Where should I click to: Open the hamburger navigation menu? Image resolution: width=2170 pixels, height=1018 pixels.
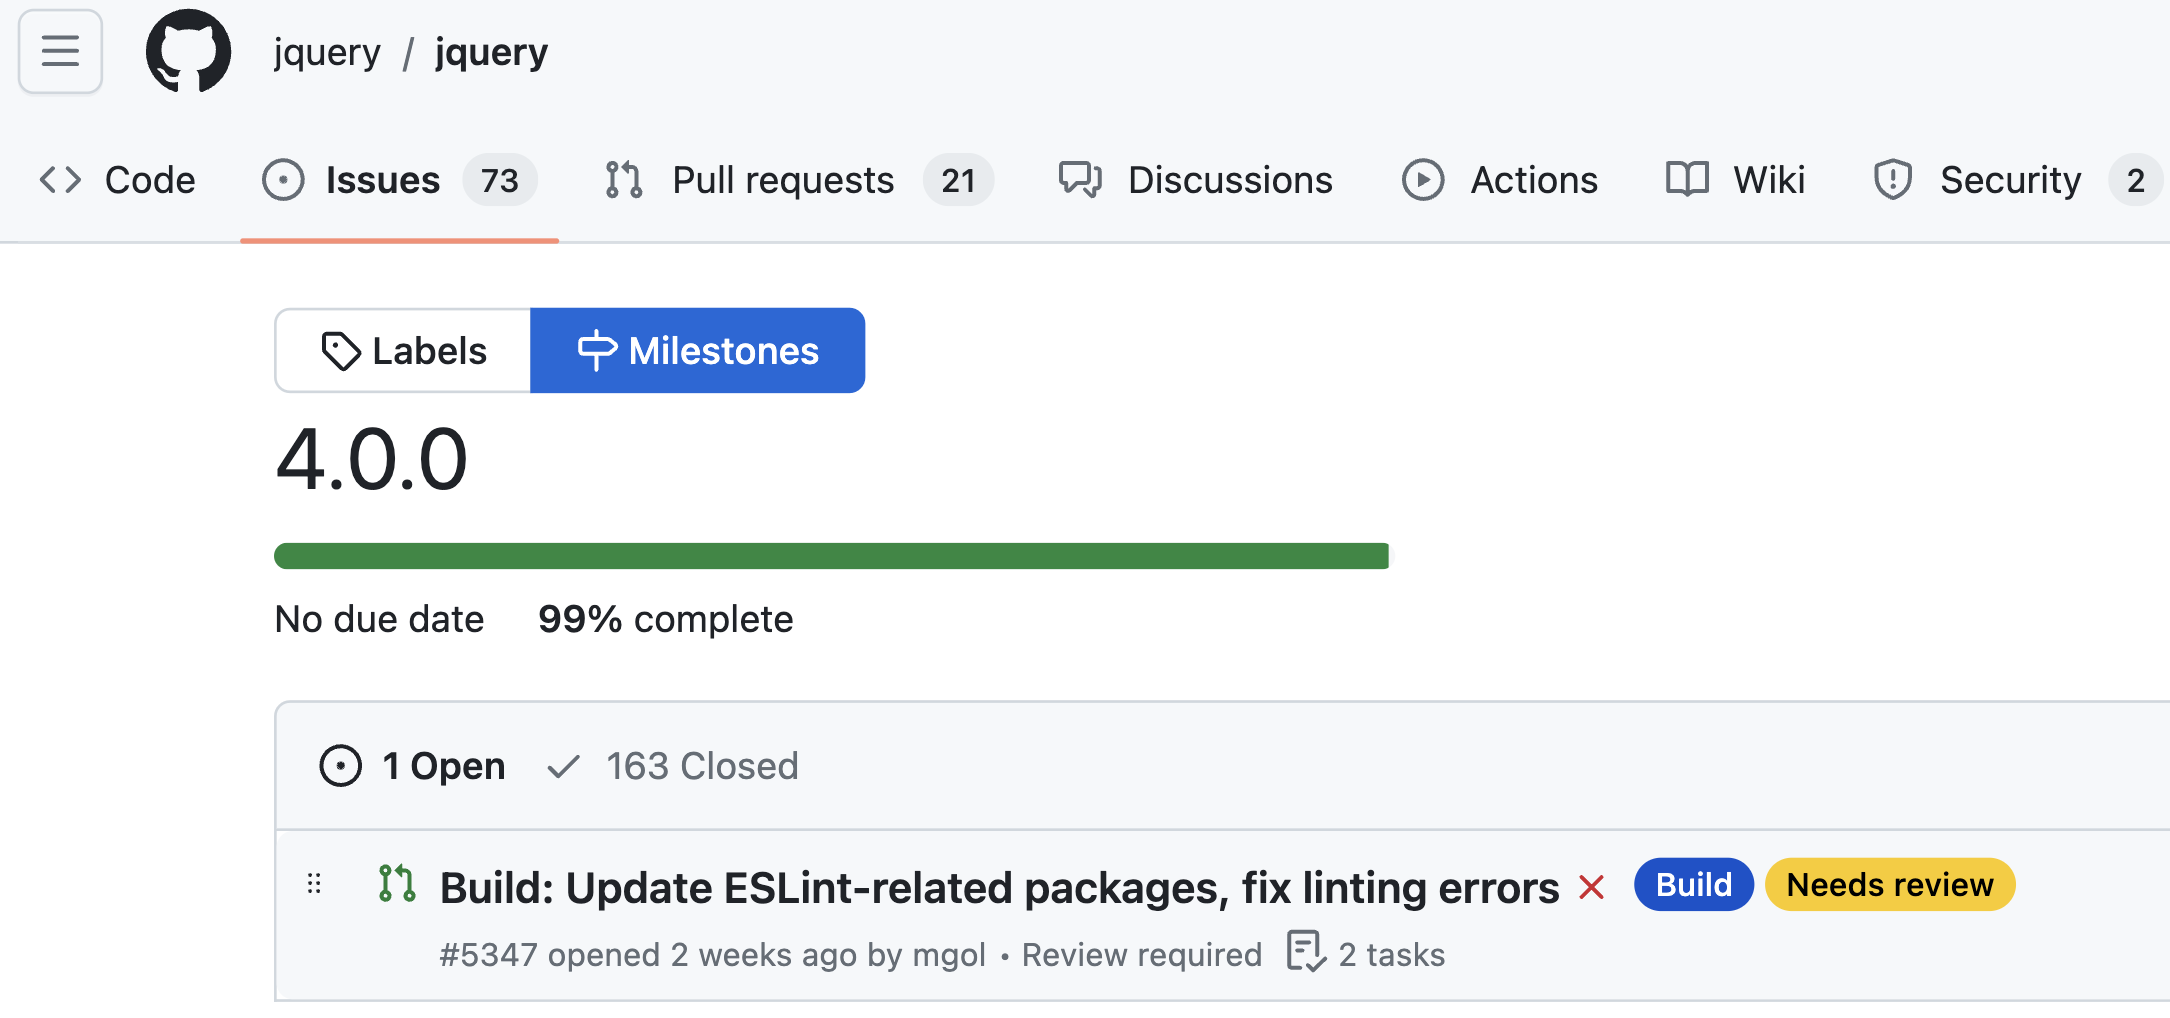point(60,51)
